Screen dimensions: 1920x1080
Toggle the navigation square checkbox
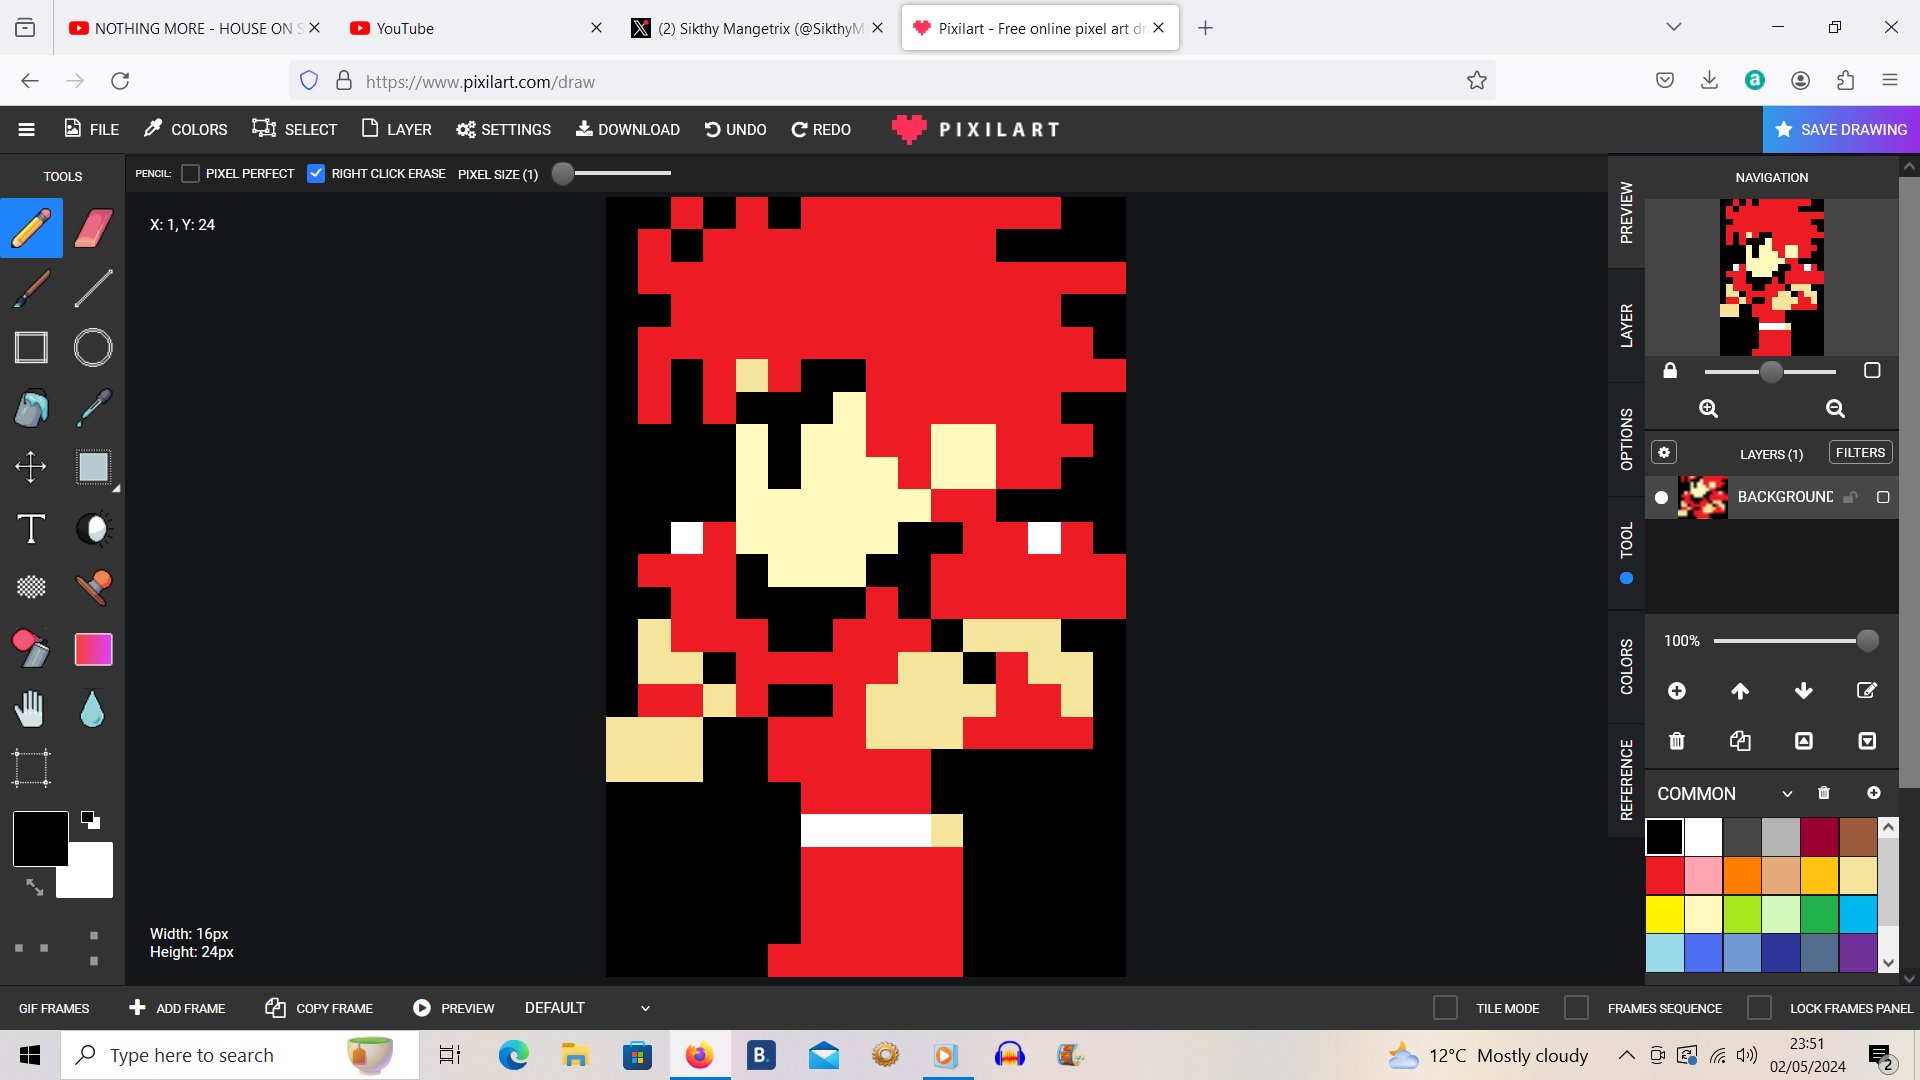(1872, 371)
